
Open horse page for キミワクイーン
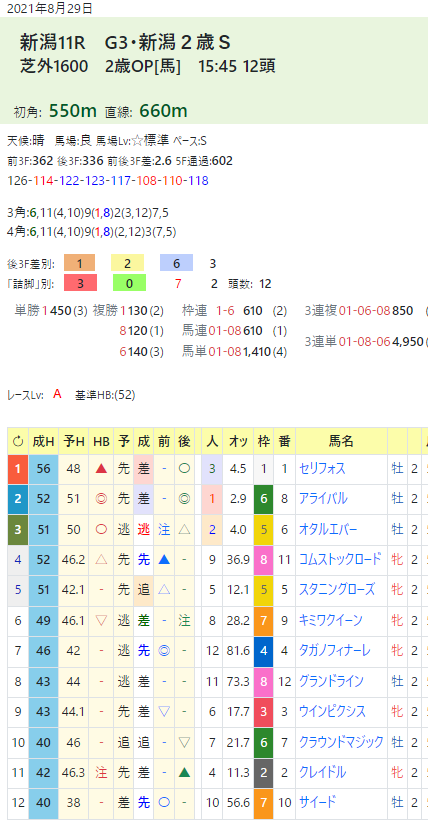[x=333, y=620]
